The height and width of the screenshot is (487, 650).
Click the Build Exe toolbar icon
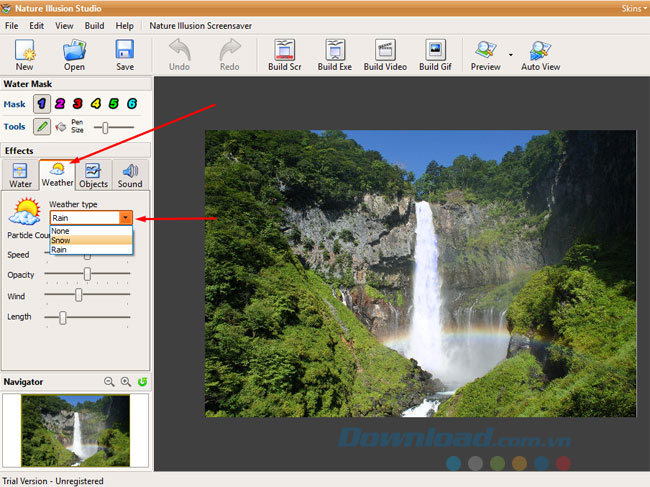point(335,54)
